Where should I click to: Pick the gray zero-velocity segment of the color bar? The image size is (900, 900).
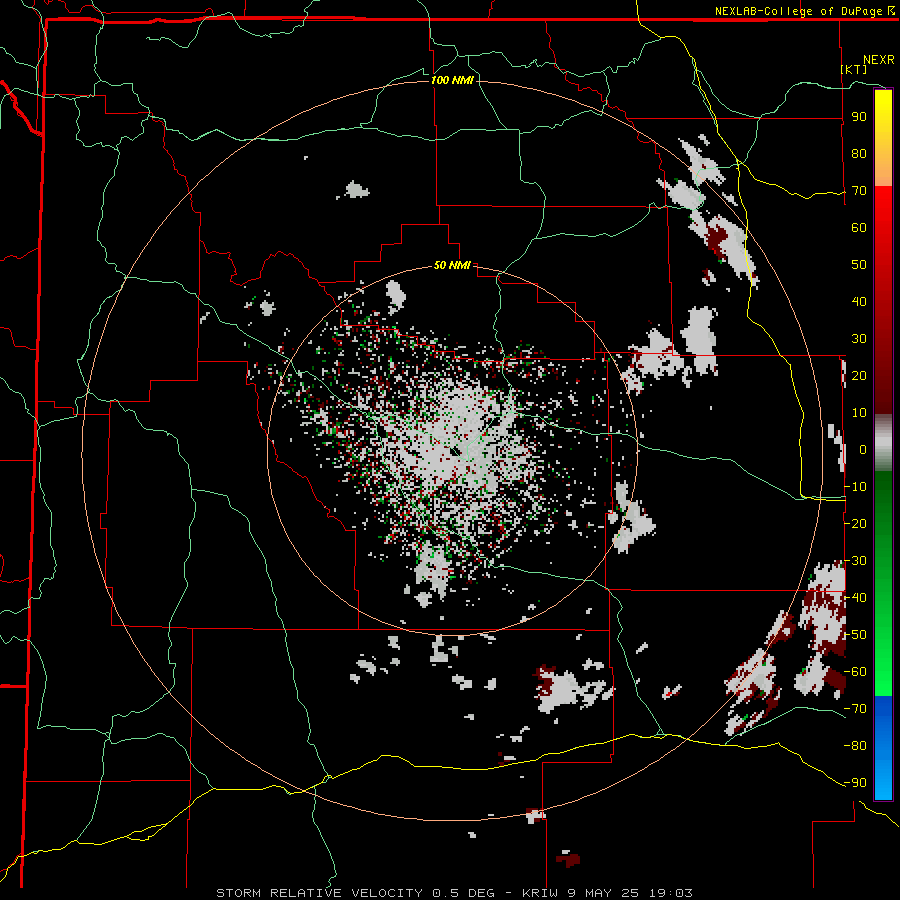pyautogui.click(x=883, y=443)
